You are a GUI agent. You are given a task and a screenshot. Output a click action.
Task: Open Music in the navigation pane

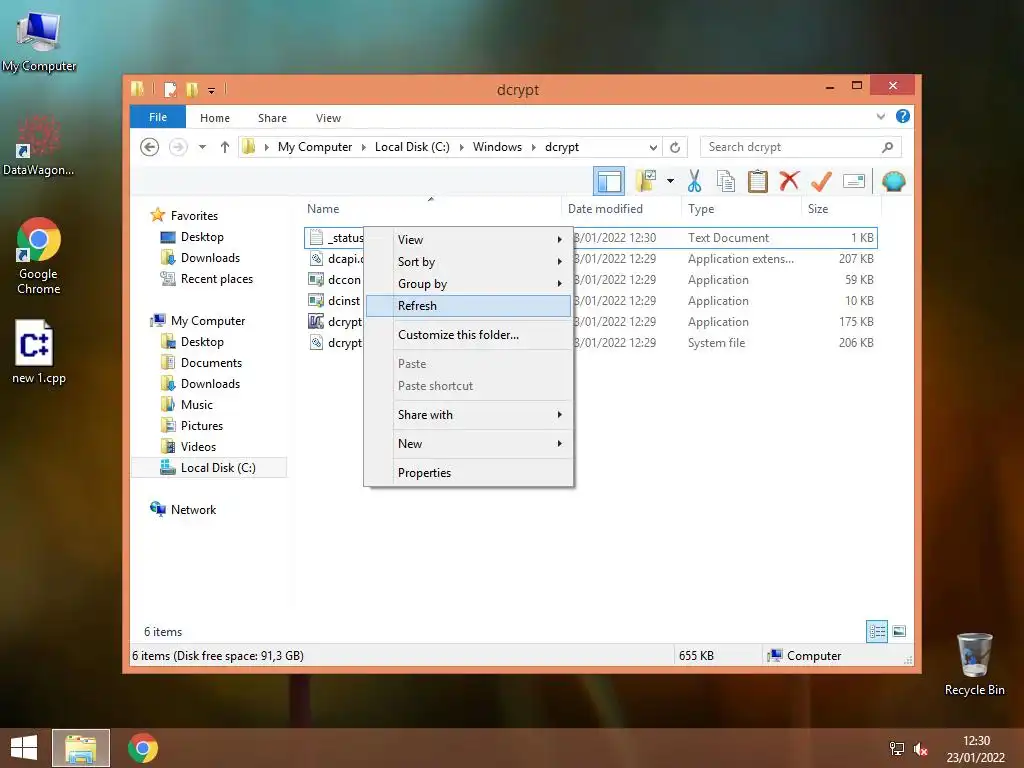[x=197, y=405]
